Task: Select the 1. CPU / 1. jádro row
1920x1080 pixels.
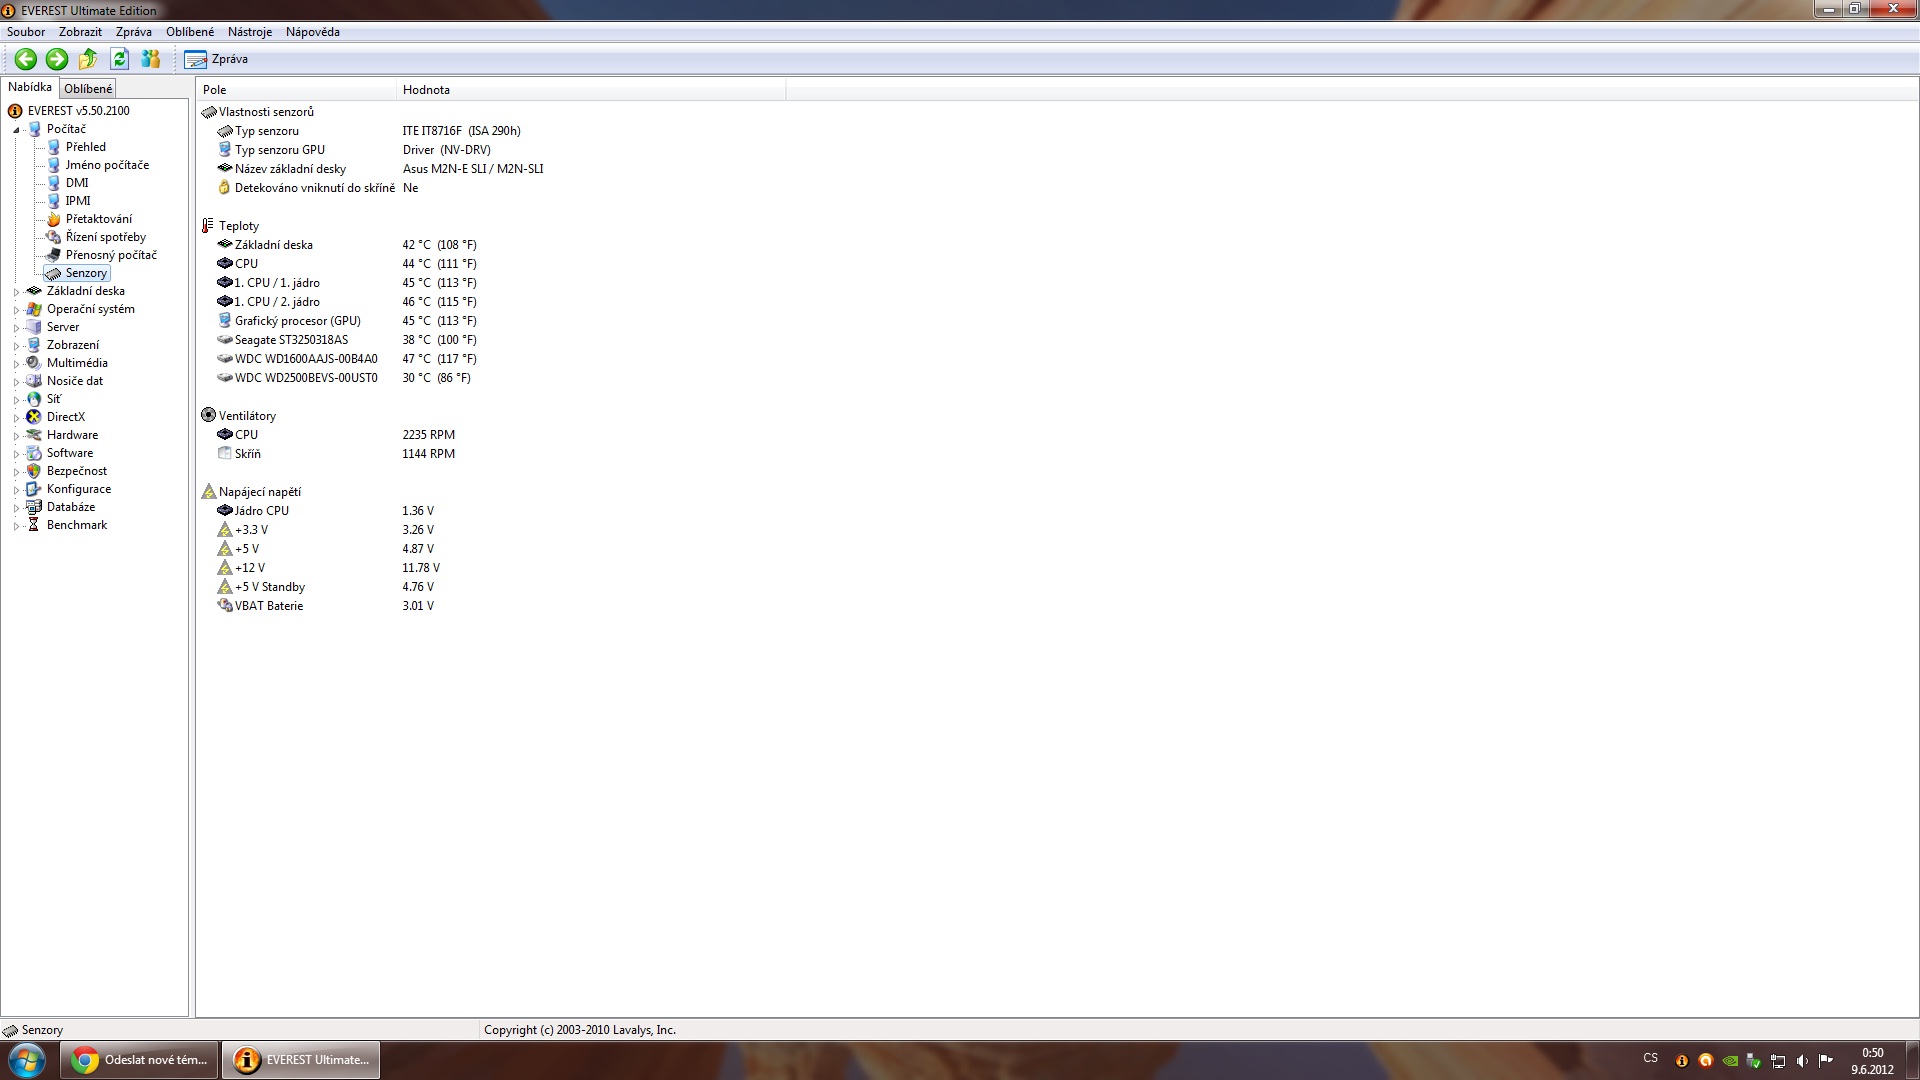Action: point(347,283)
